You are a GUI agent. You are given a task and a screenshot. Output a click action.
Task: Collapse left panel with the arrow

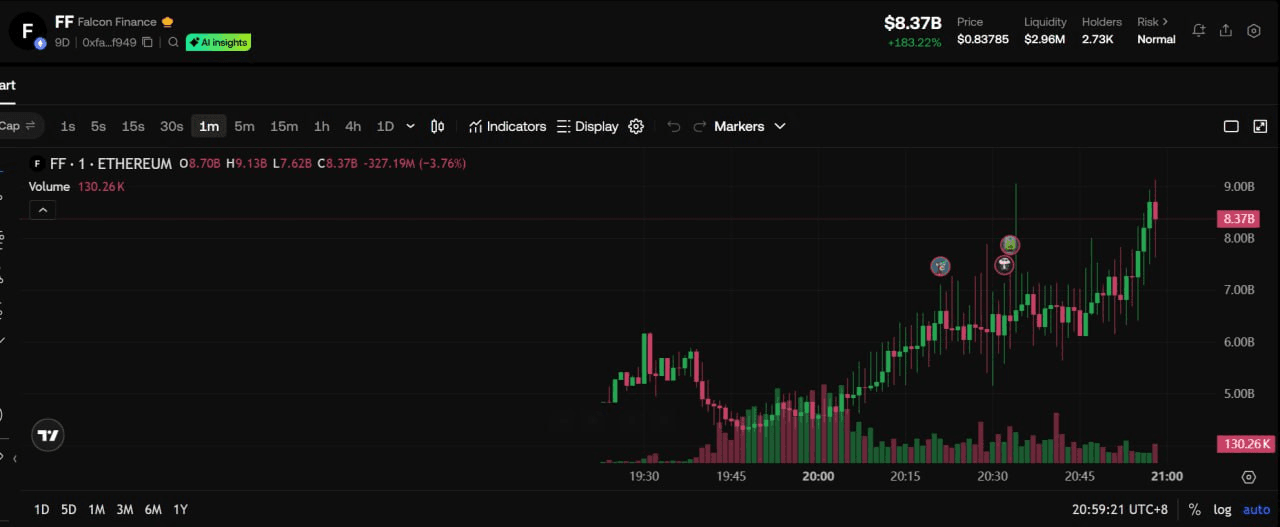[15, 459]
